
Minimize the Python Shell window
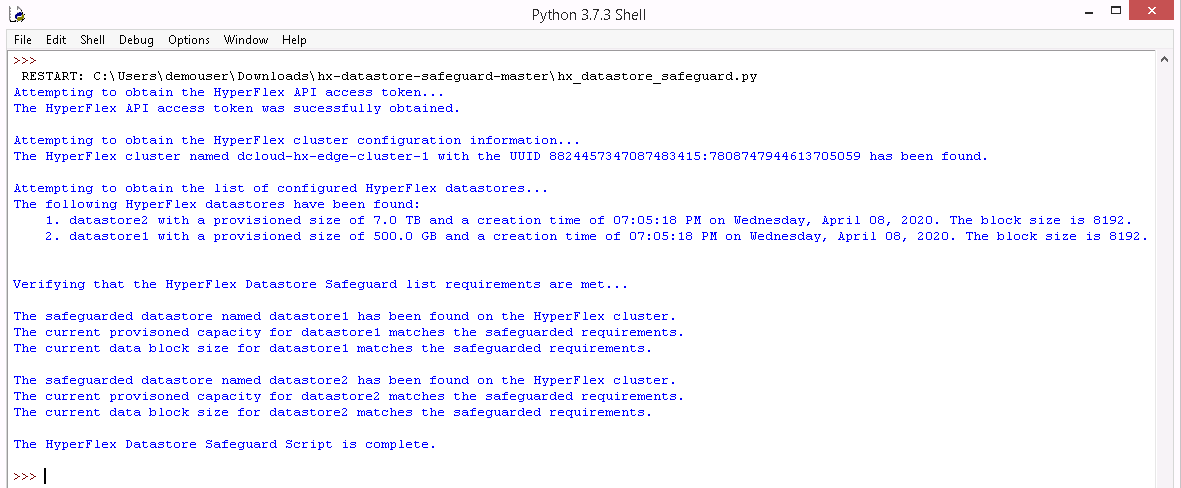(1088, 11)
